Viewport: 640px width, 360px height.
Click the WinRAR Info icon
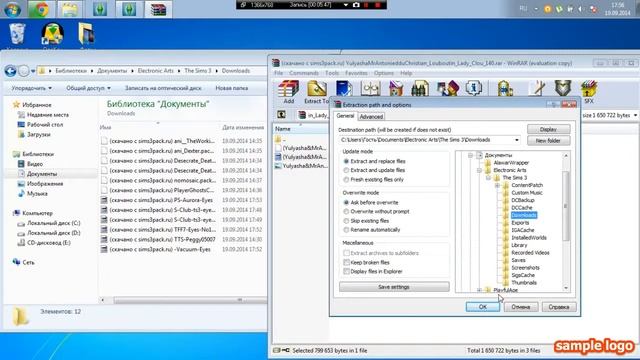point(473,88)
